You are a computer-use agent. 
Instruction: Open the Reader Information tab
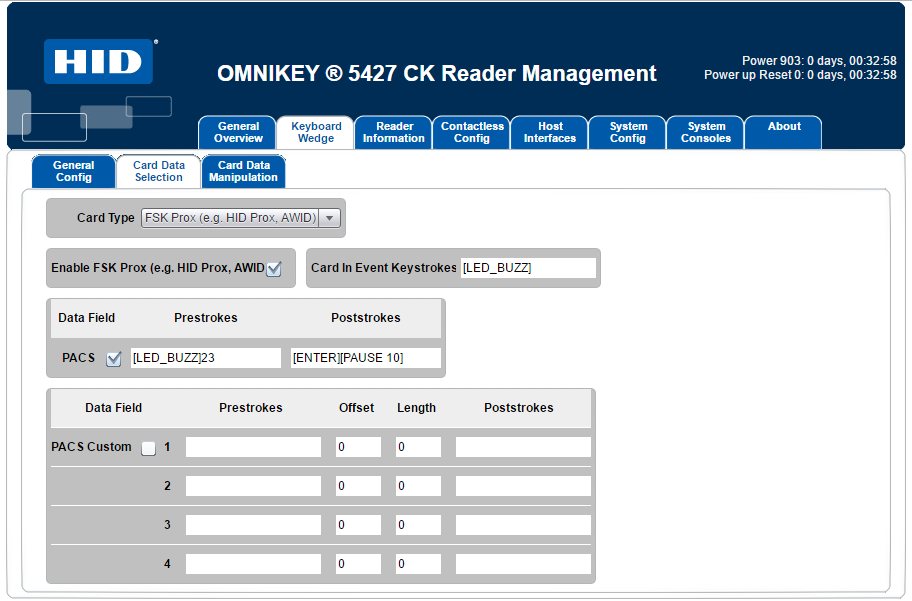[394, 133]
